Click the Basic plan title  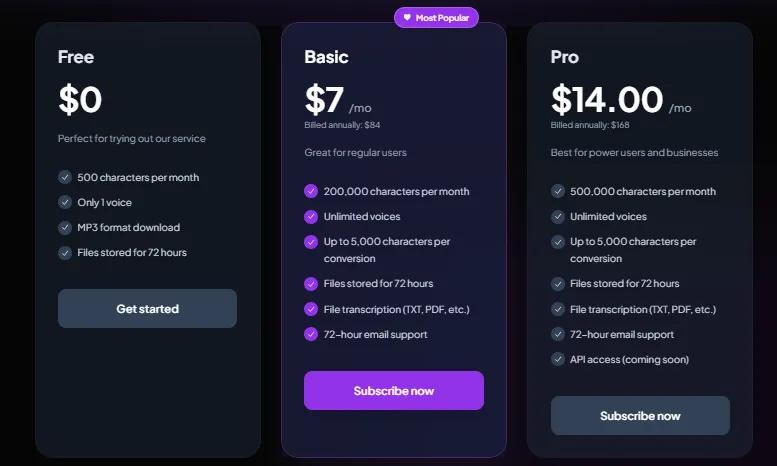coord(326,57)
